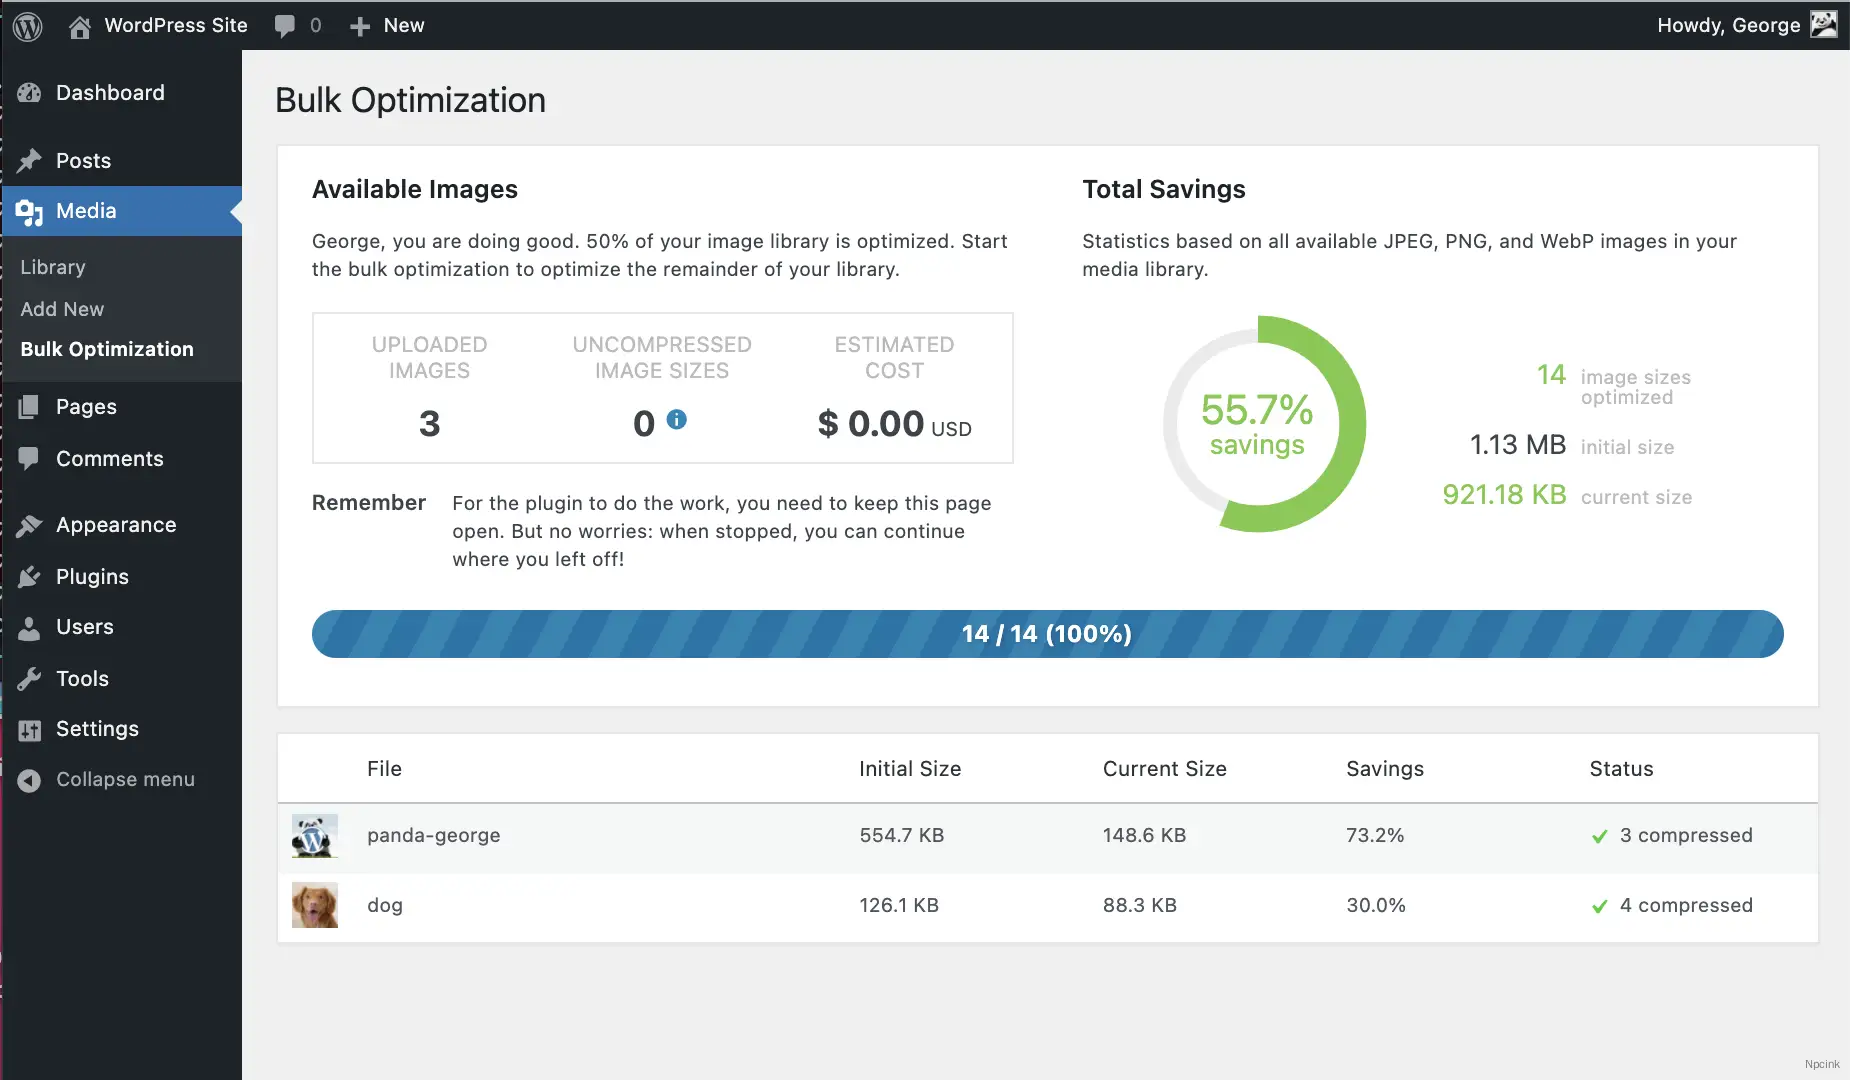Open Tools via the wrench icon
The width and height of the screenshot is (1850, 1080).
[x=29, y=678]
